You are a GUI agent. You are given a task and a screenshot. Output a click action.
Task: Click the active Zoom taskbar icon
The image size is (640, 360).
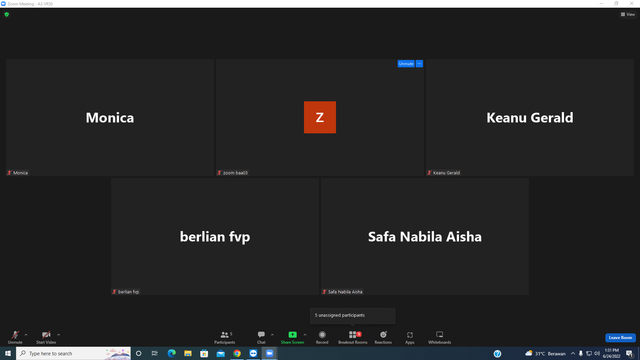pos(269,353)
